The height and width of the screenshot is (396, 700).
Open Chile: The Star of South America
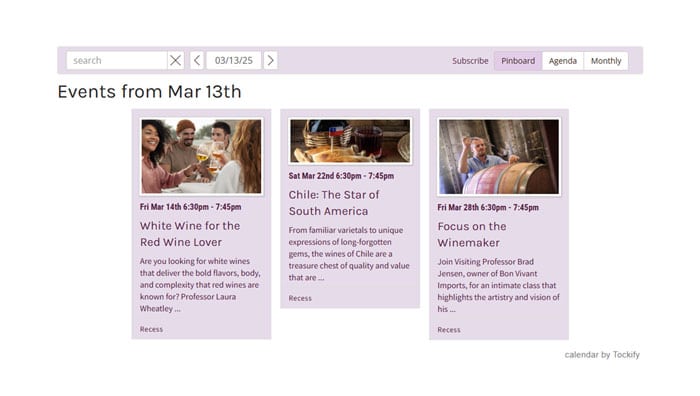coord(334,203)
